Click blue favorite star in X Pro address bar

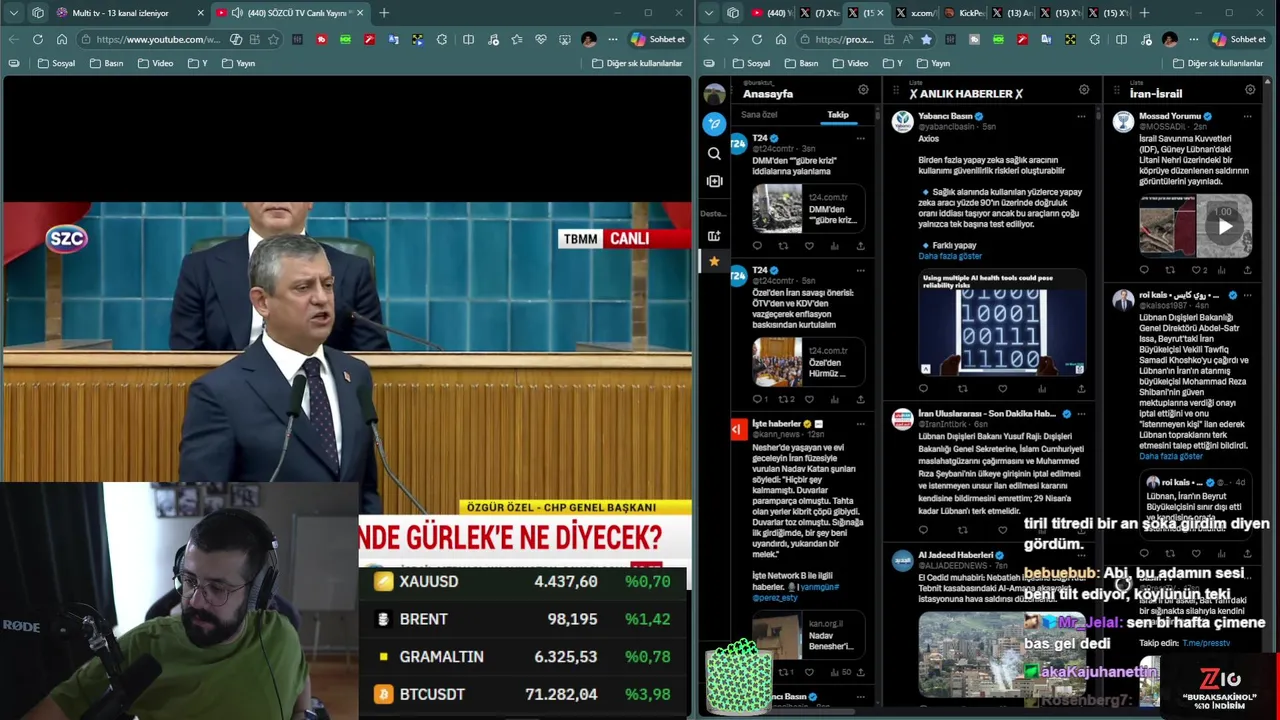point(926,39)
